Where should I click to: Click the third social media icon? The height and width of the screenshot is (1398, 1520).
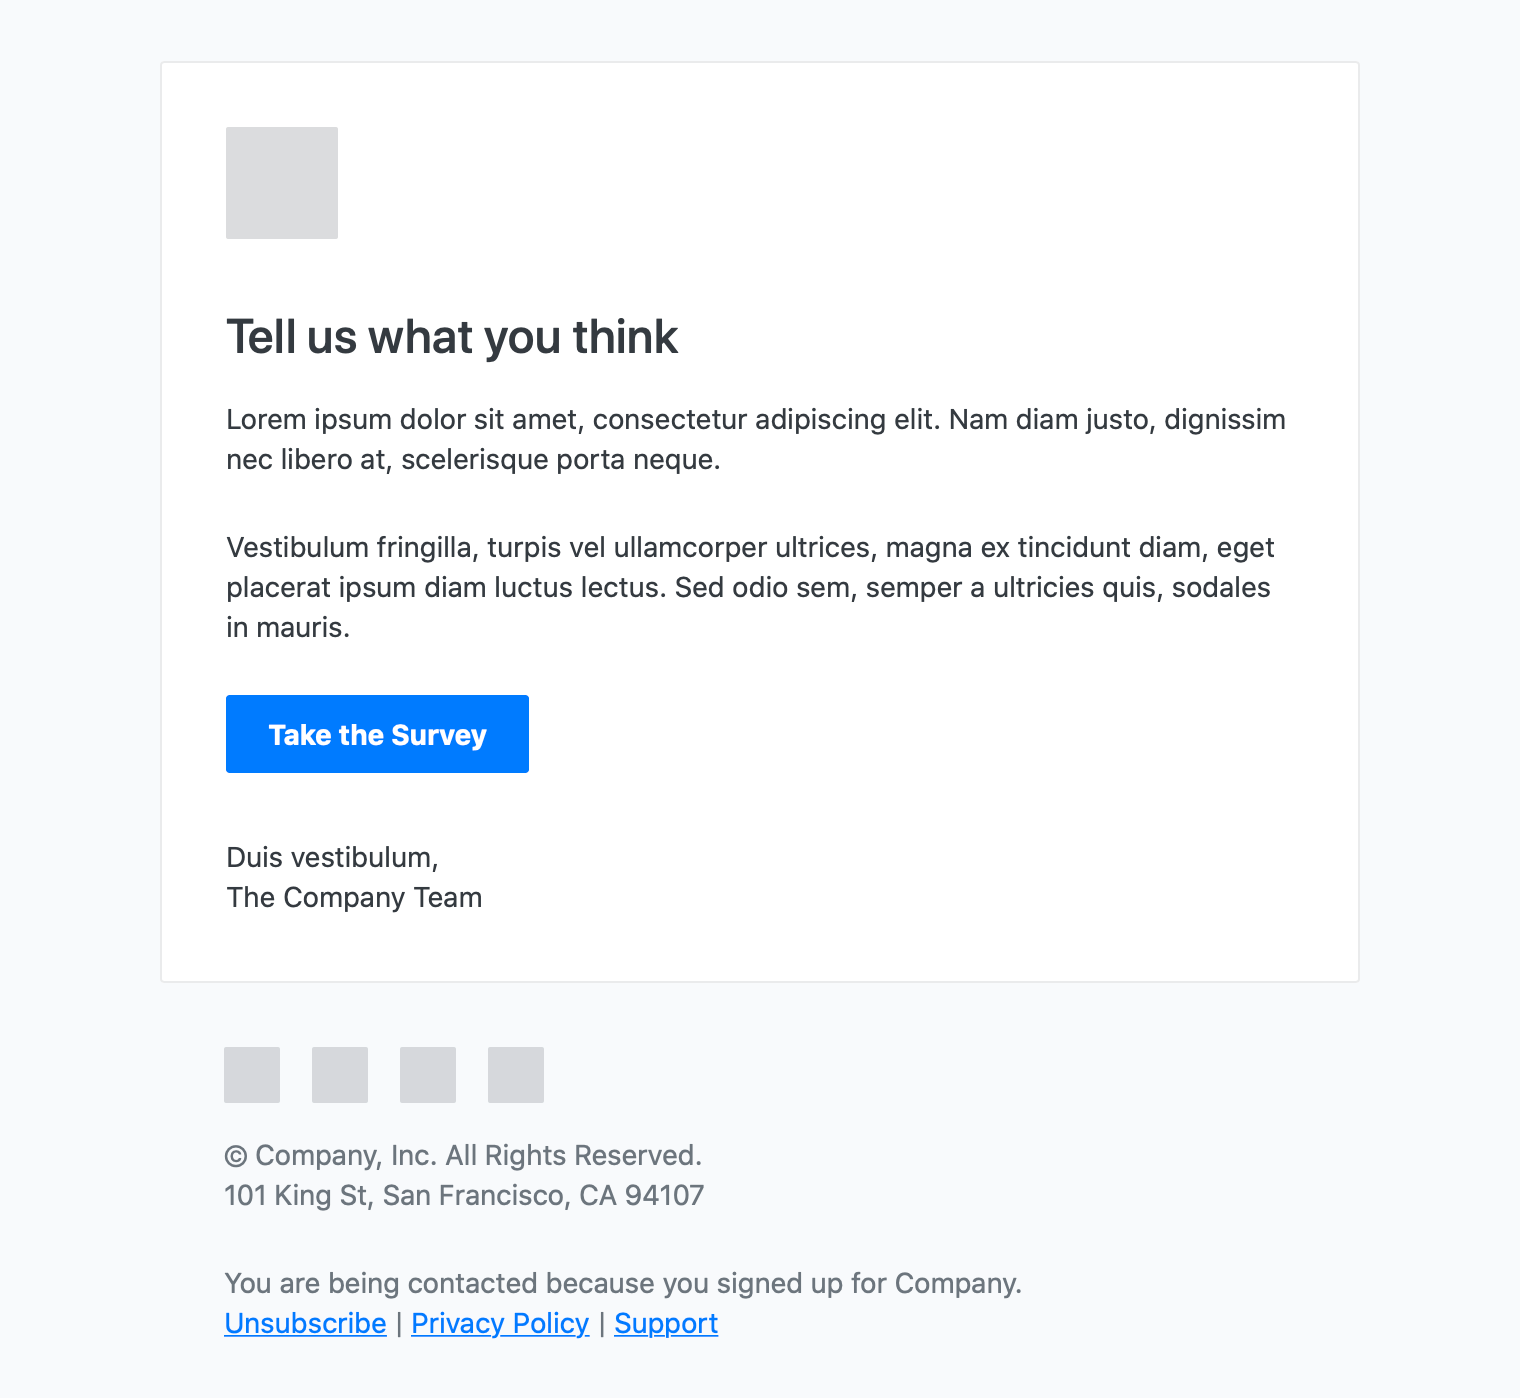(427, 1075)
